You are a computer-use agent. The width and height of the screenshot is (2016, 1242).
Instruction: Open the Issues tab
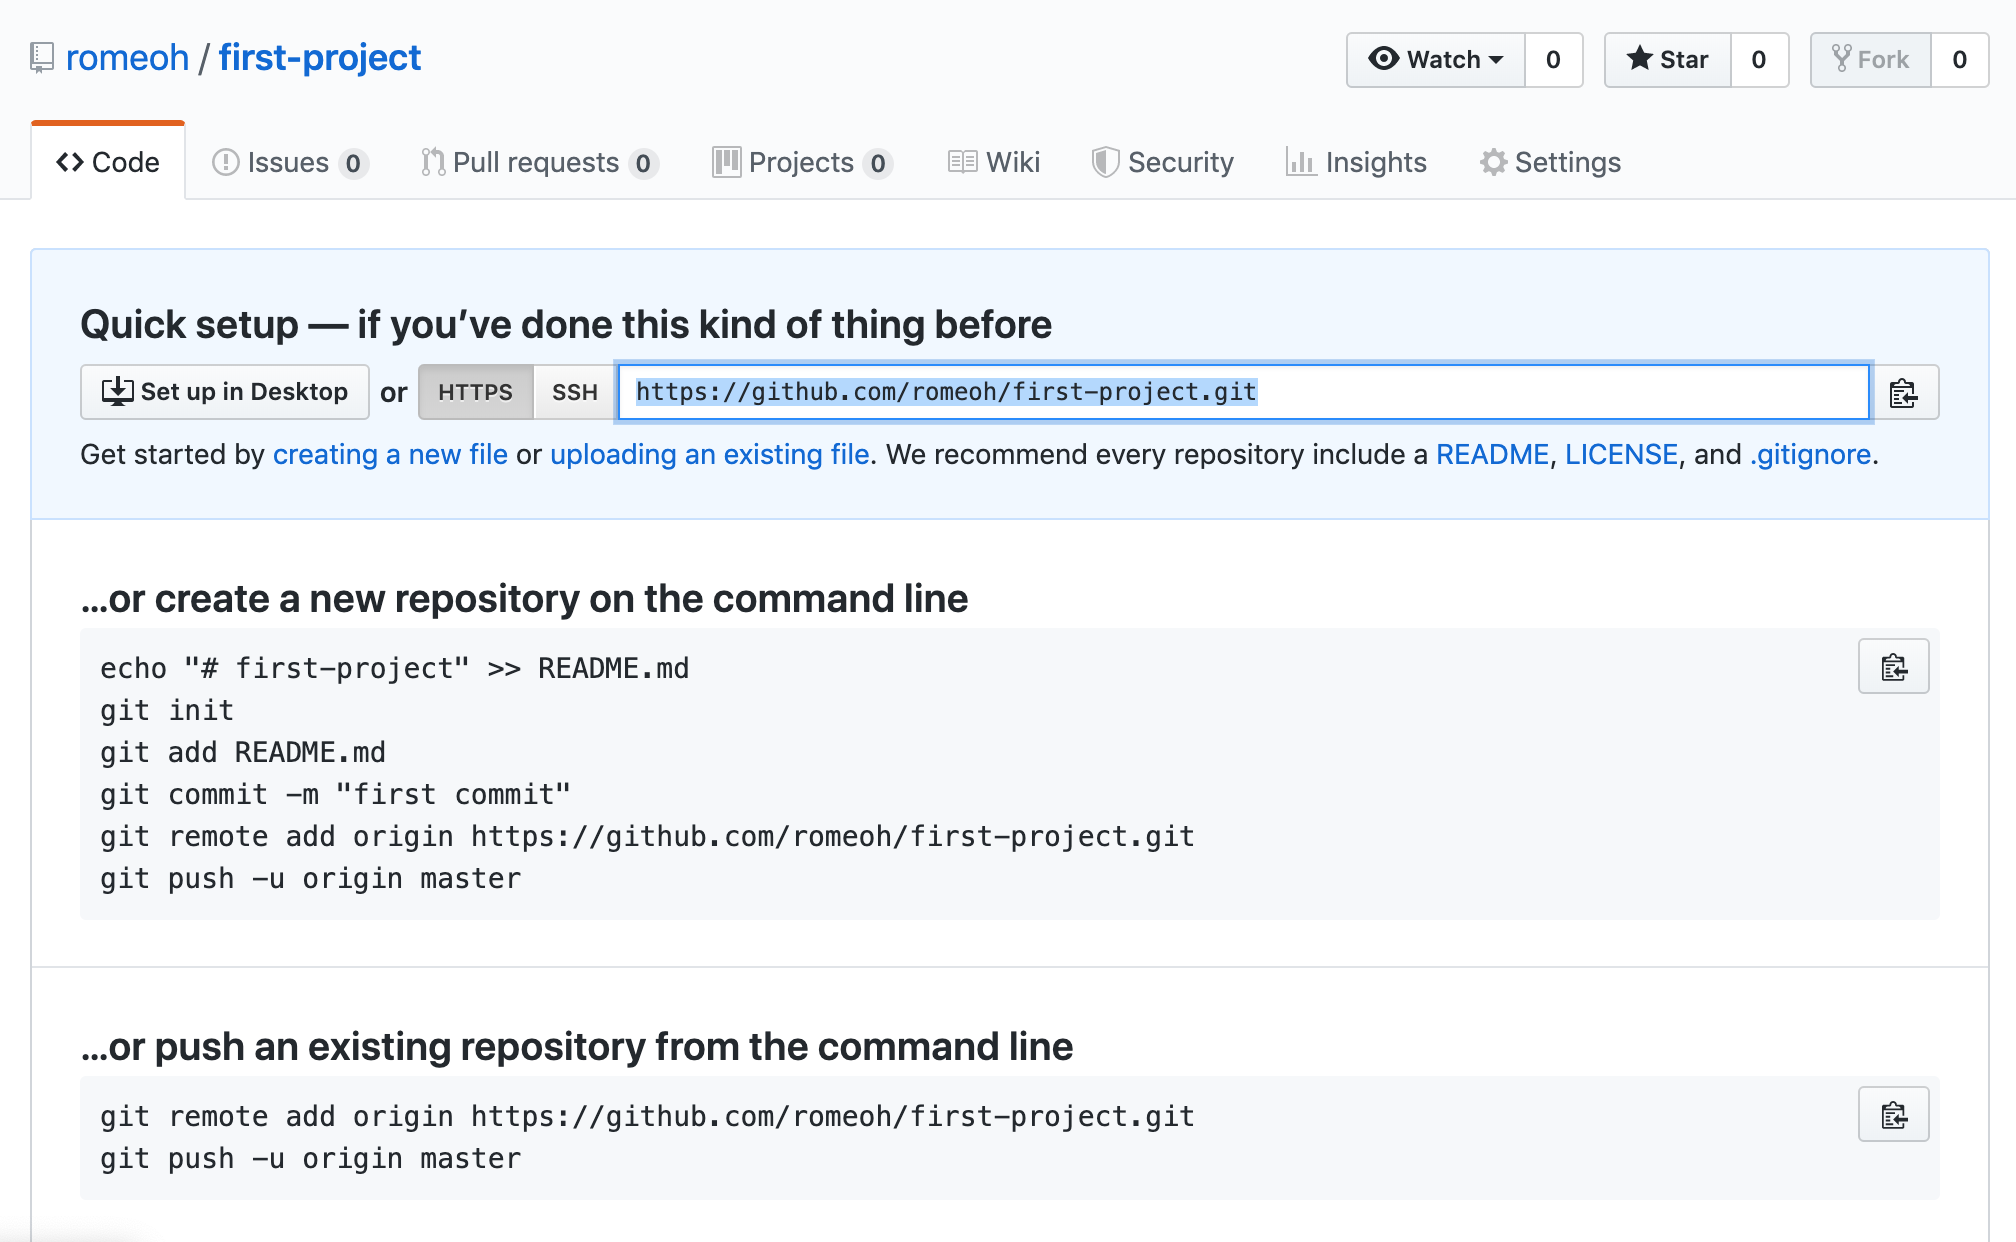[288, 162]
